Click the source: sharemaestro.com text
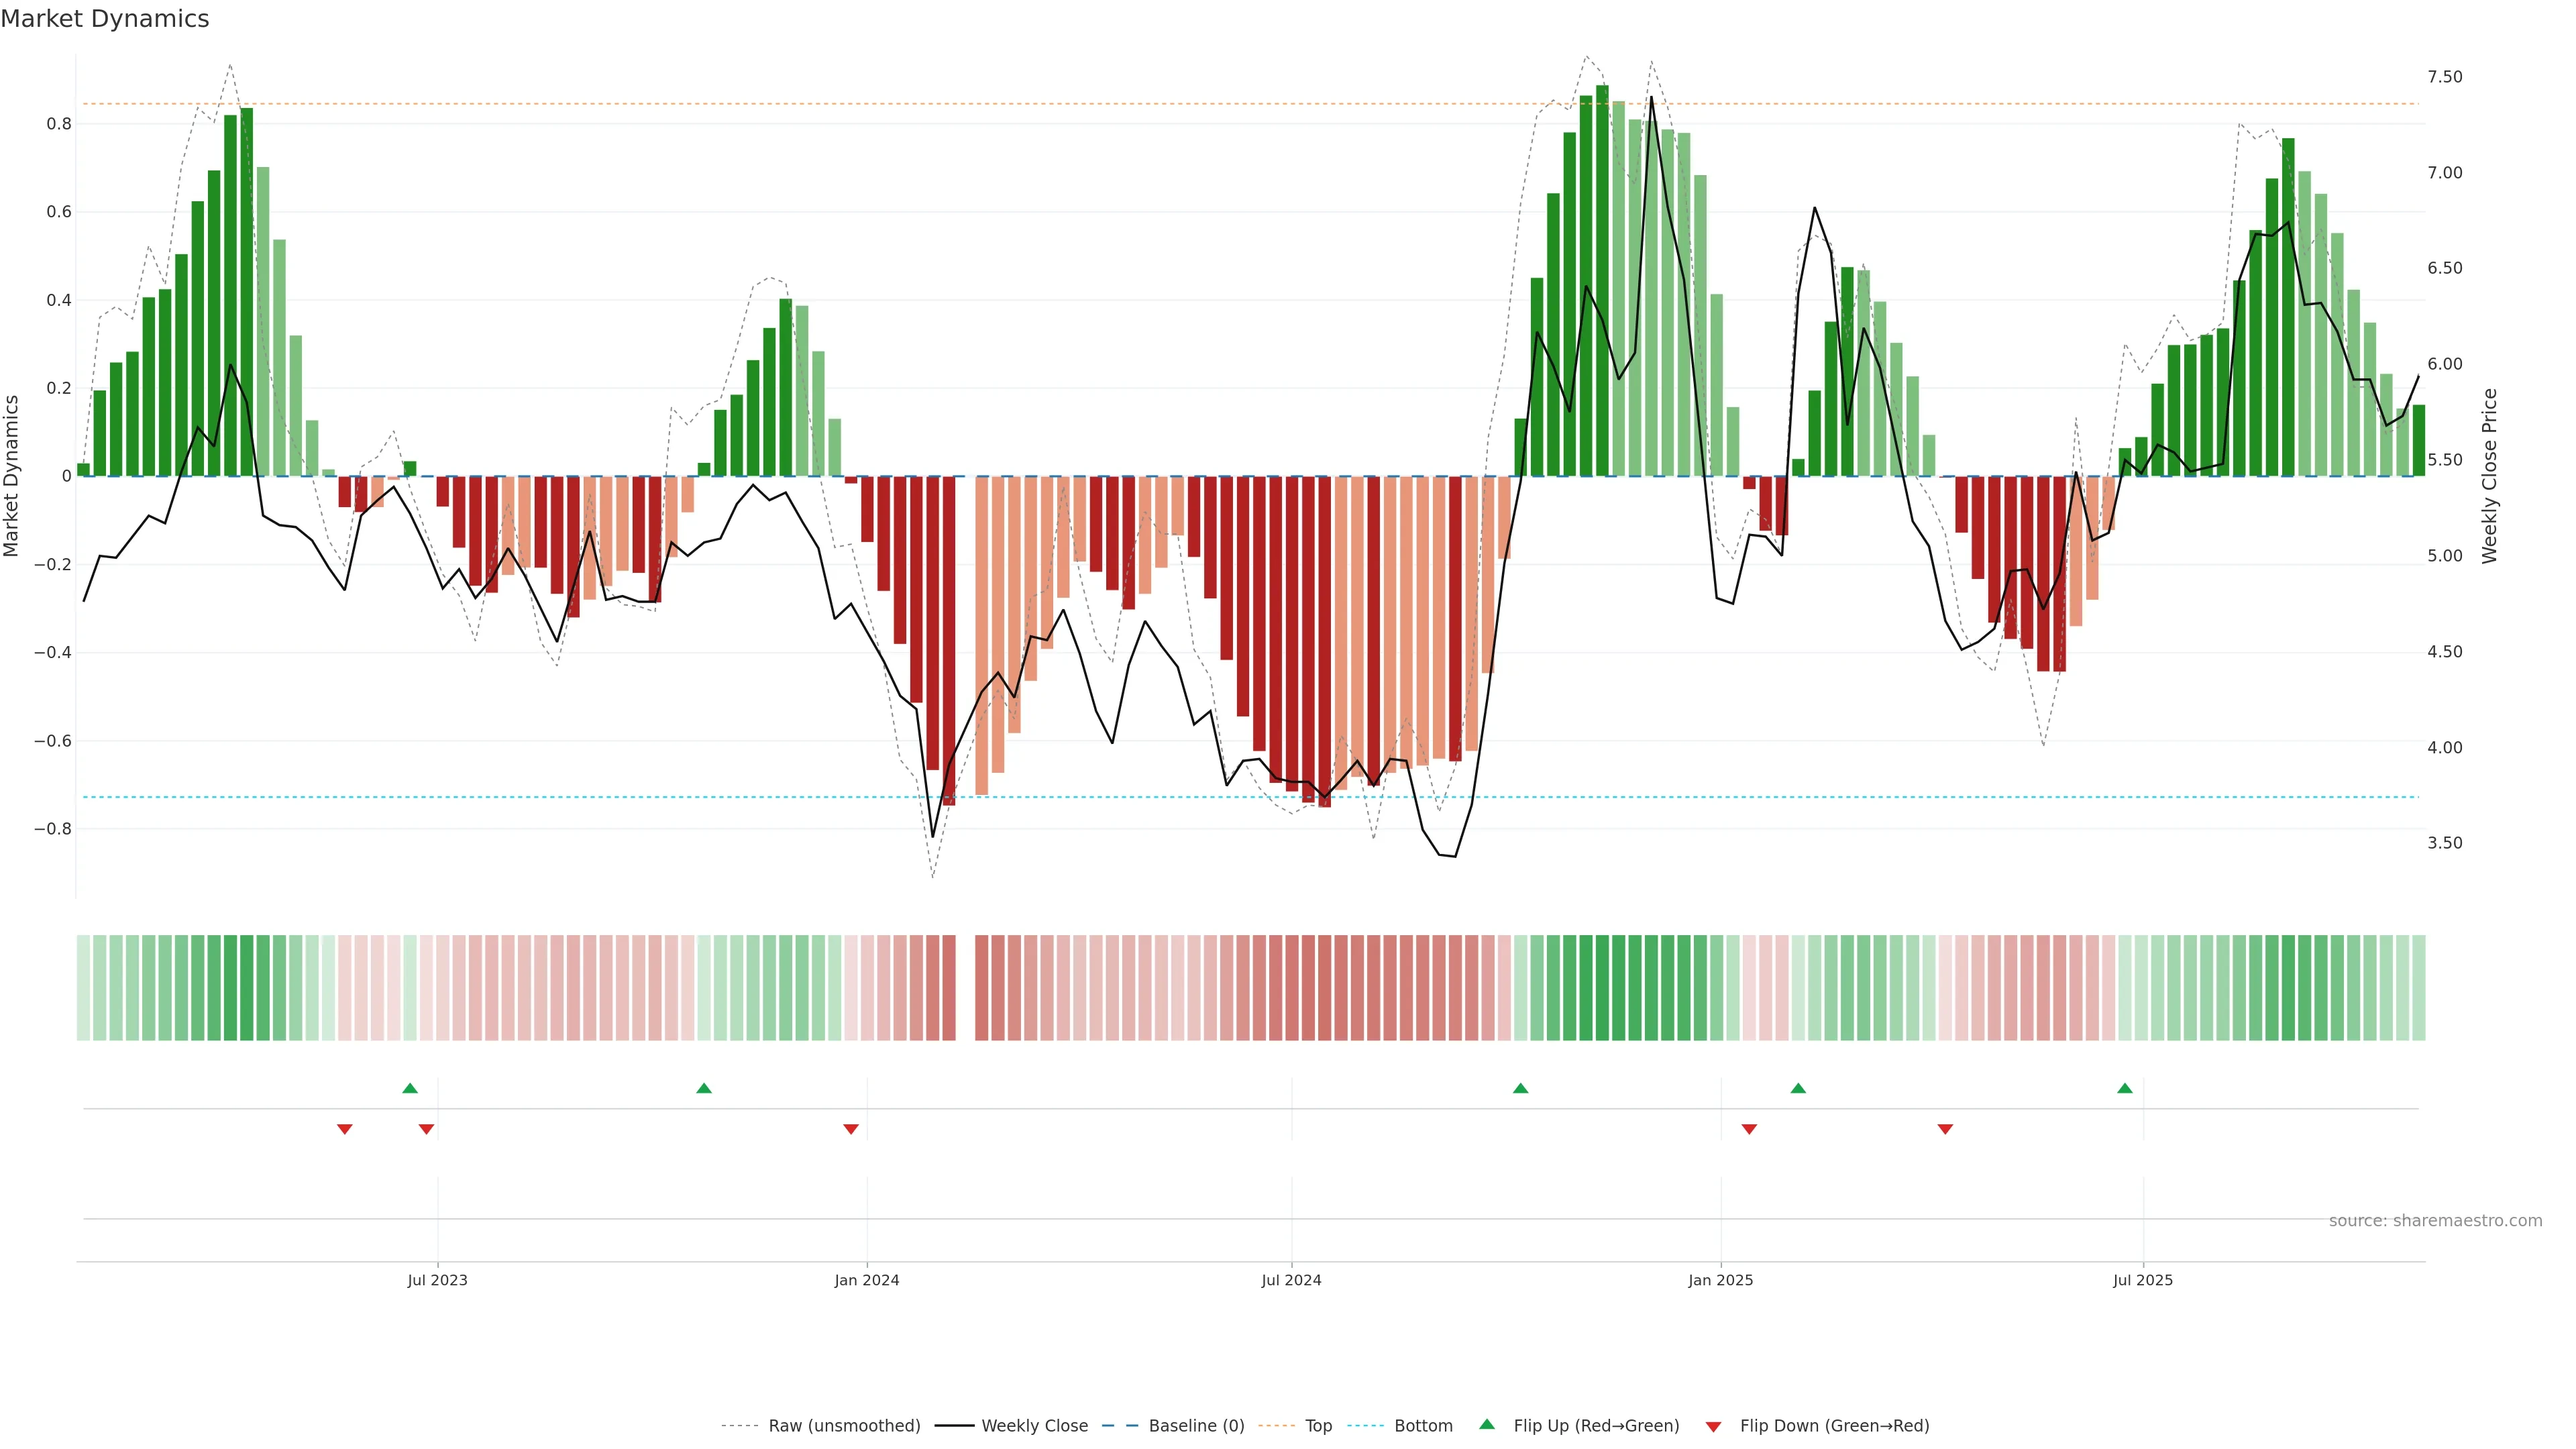The image size is (2576, 1449). pyautogui.click(x=2435, y=1221)
